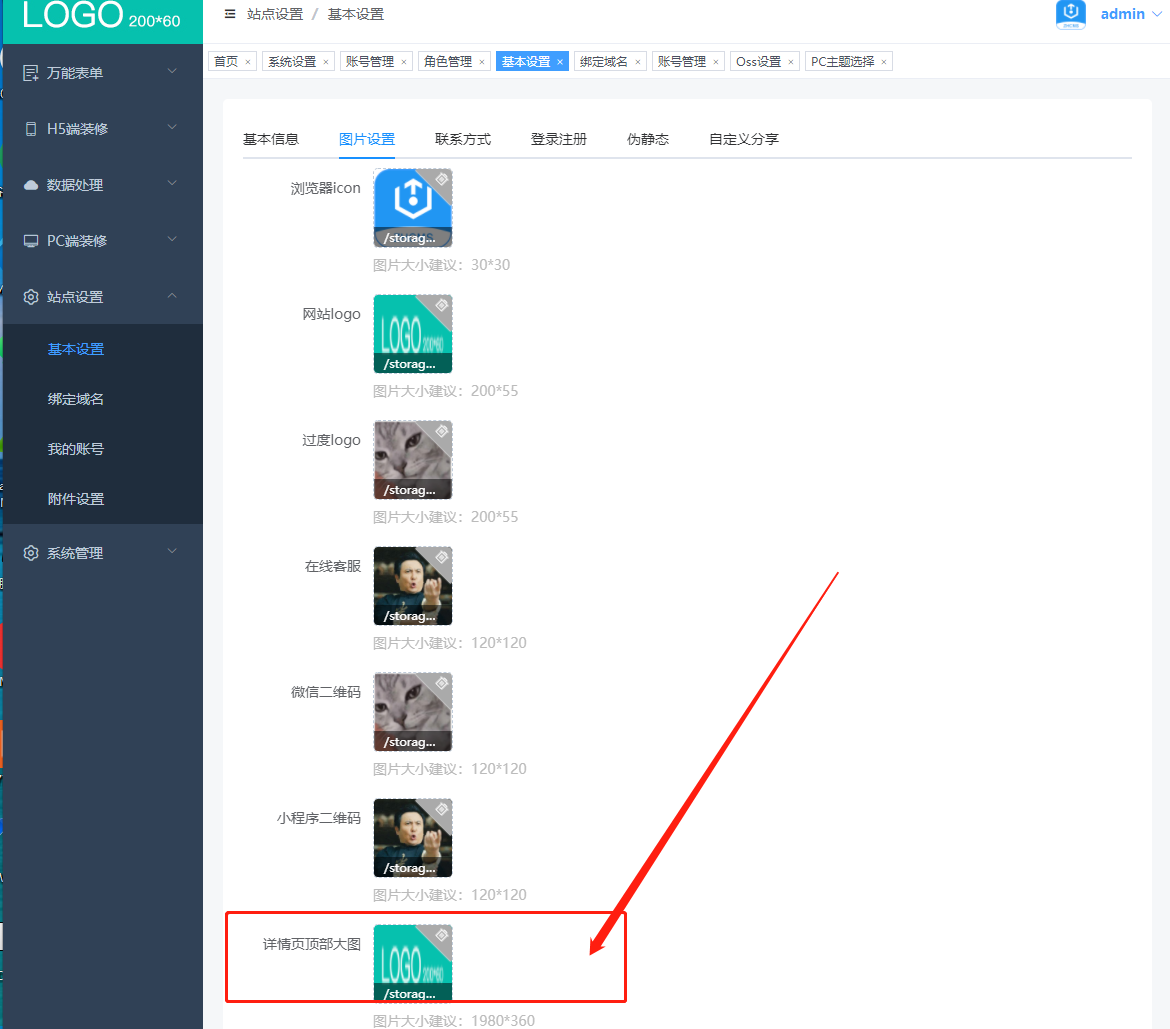Click the 详情页顶部大图 image thumbnail
The image size is (1170, 1029).
tap(412, 962)
